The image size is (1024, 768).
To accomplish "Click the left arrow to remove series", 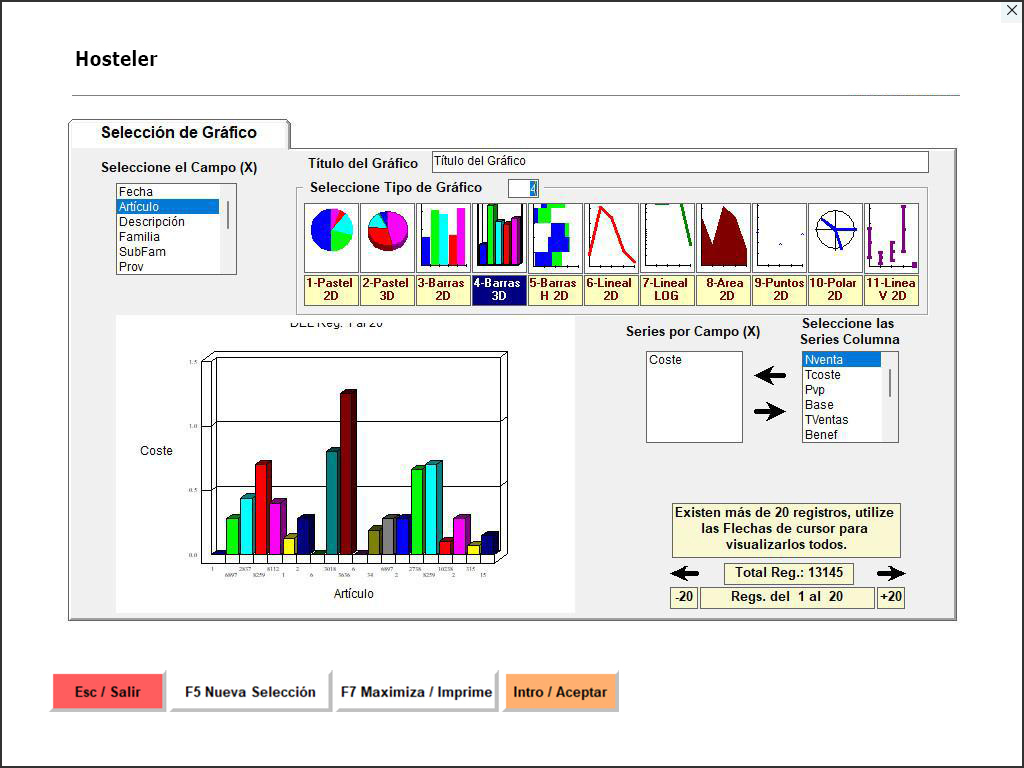I will point(770,376).
